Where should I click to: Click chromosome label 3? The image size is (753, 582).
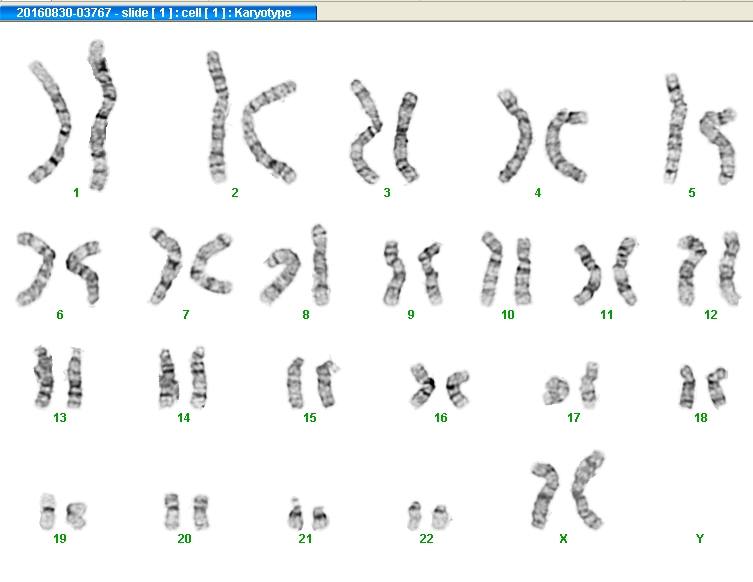[387, 193]
